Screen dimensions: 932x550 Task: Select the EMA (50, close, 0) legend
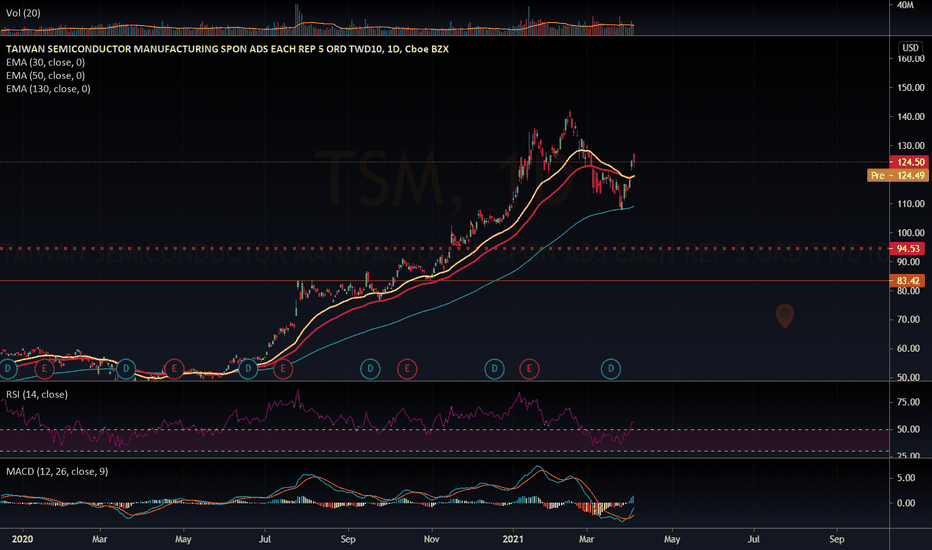(x=45, y=76)
